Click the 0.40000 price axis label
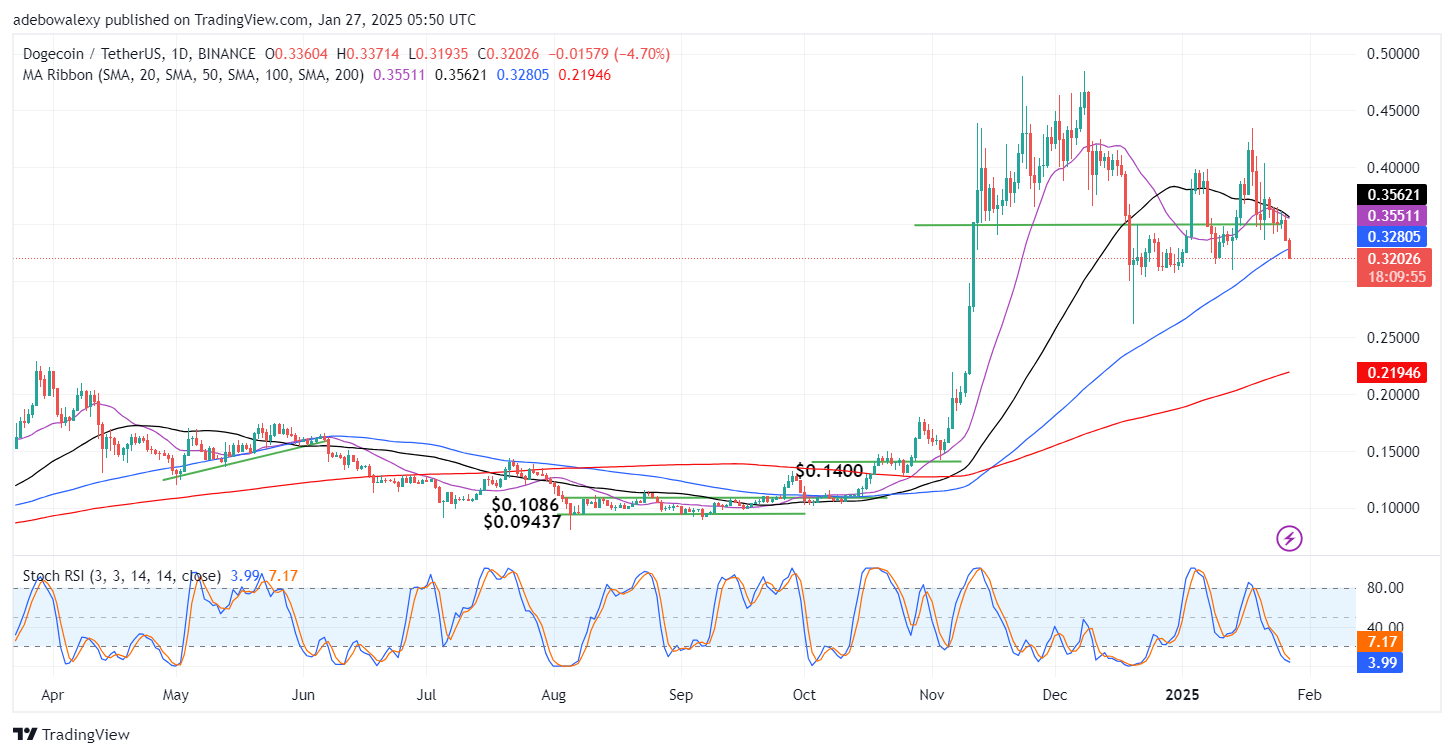The width and height of the screenshot is (1454, 756). [x=1393, y=167]
